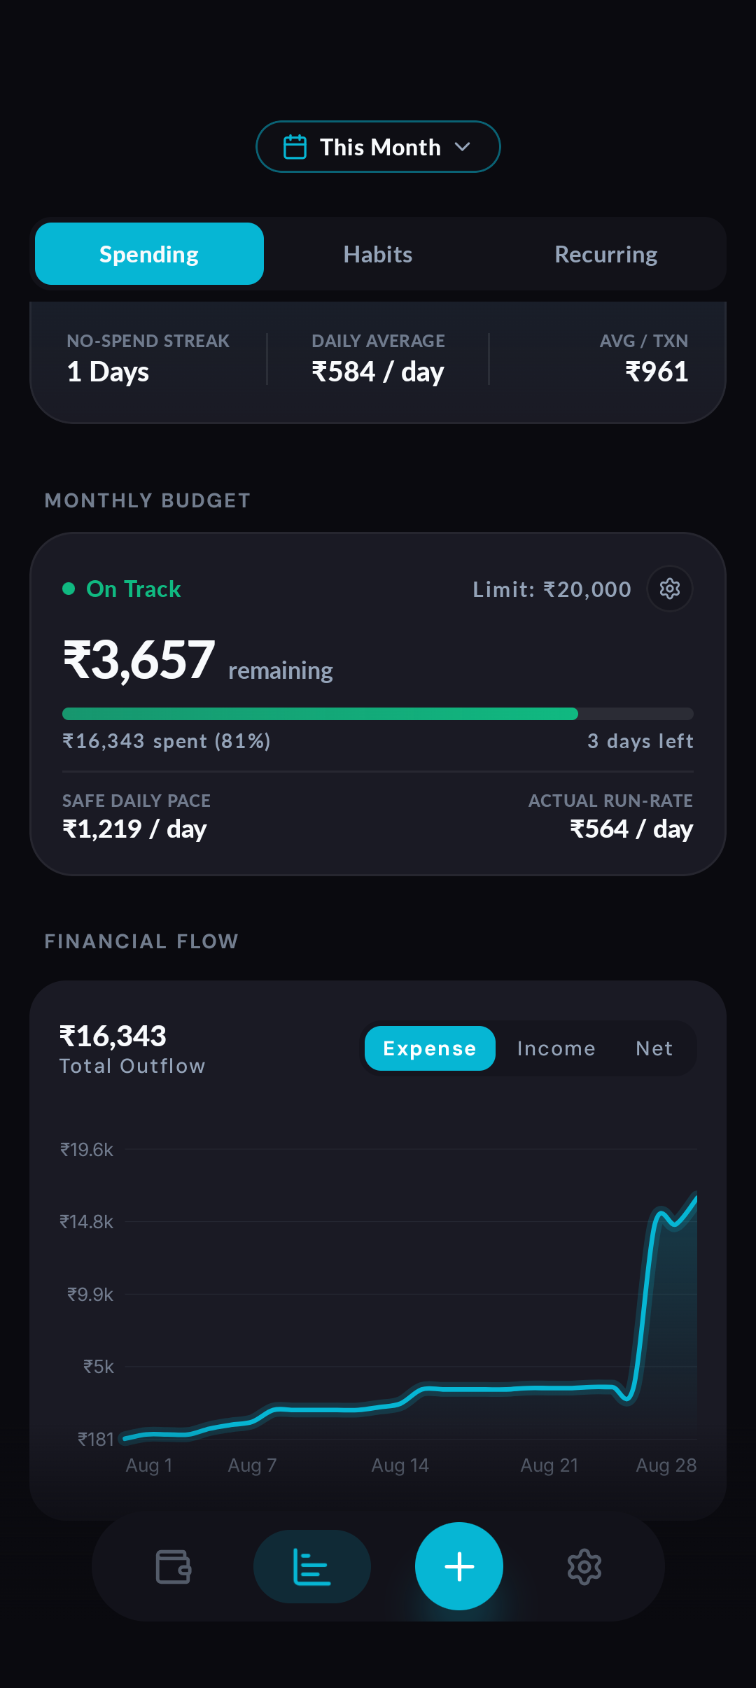Tap the Daily Average ₹584 stat
The image size is (756, 1688).
[x=378, y=359]
